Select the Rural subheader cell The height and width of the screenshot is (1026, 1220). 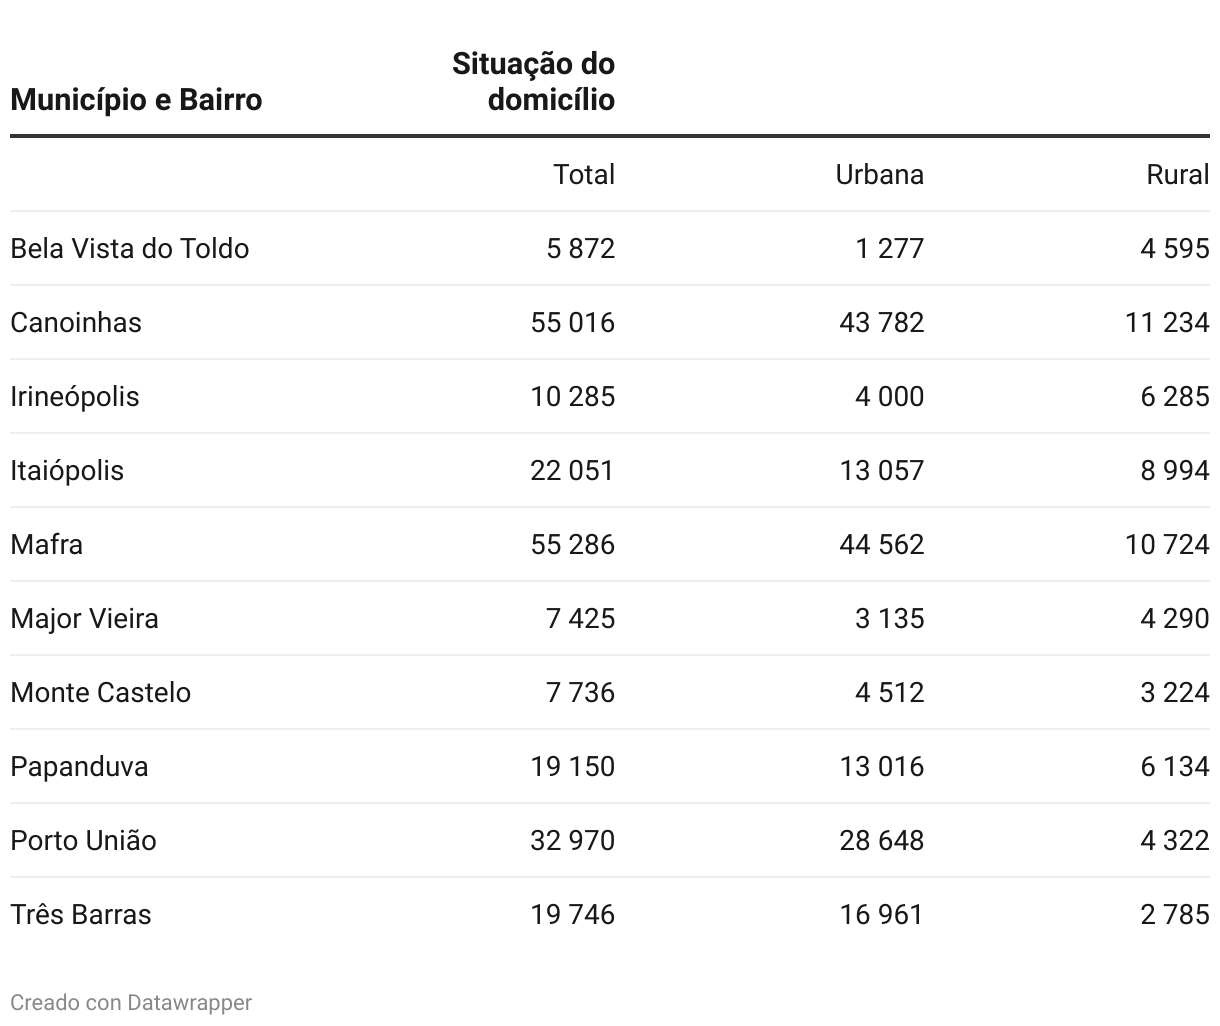coord(1177,175)
